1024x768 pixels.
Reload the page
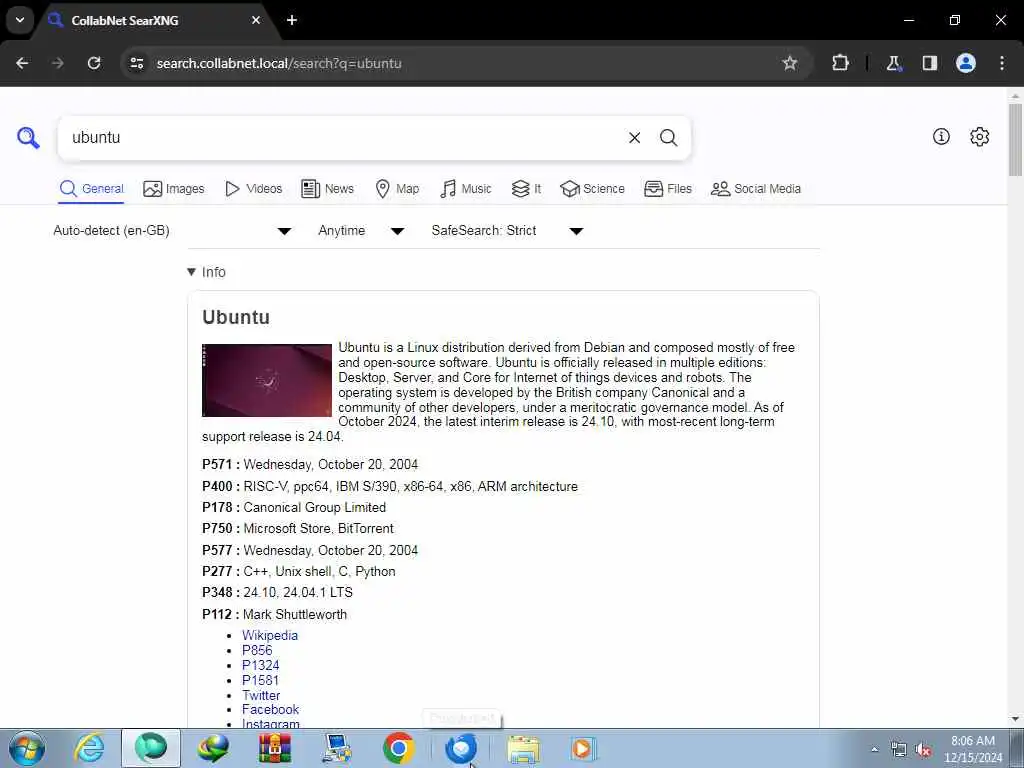coord(94,63)
